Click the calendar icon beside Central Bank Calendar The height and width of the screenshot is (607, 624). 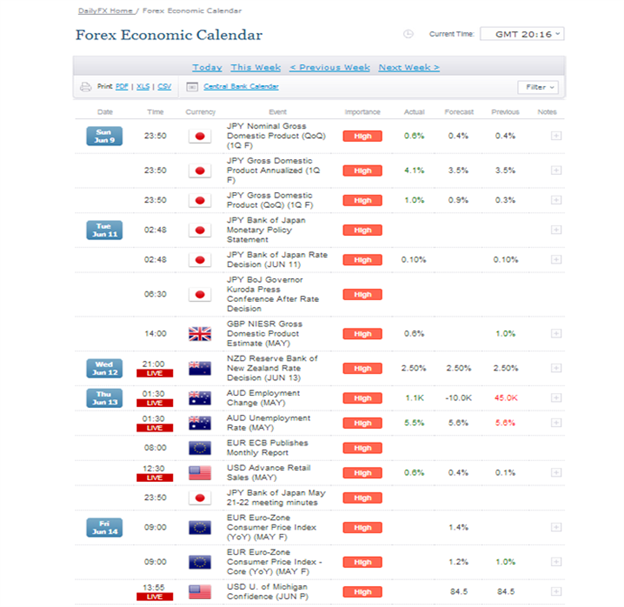pos(192,87)
